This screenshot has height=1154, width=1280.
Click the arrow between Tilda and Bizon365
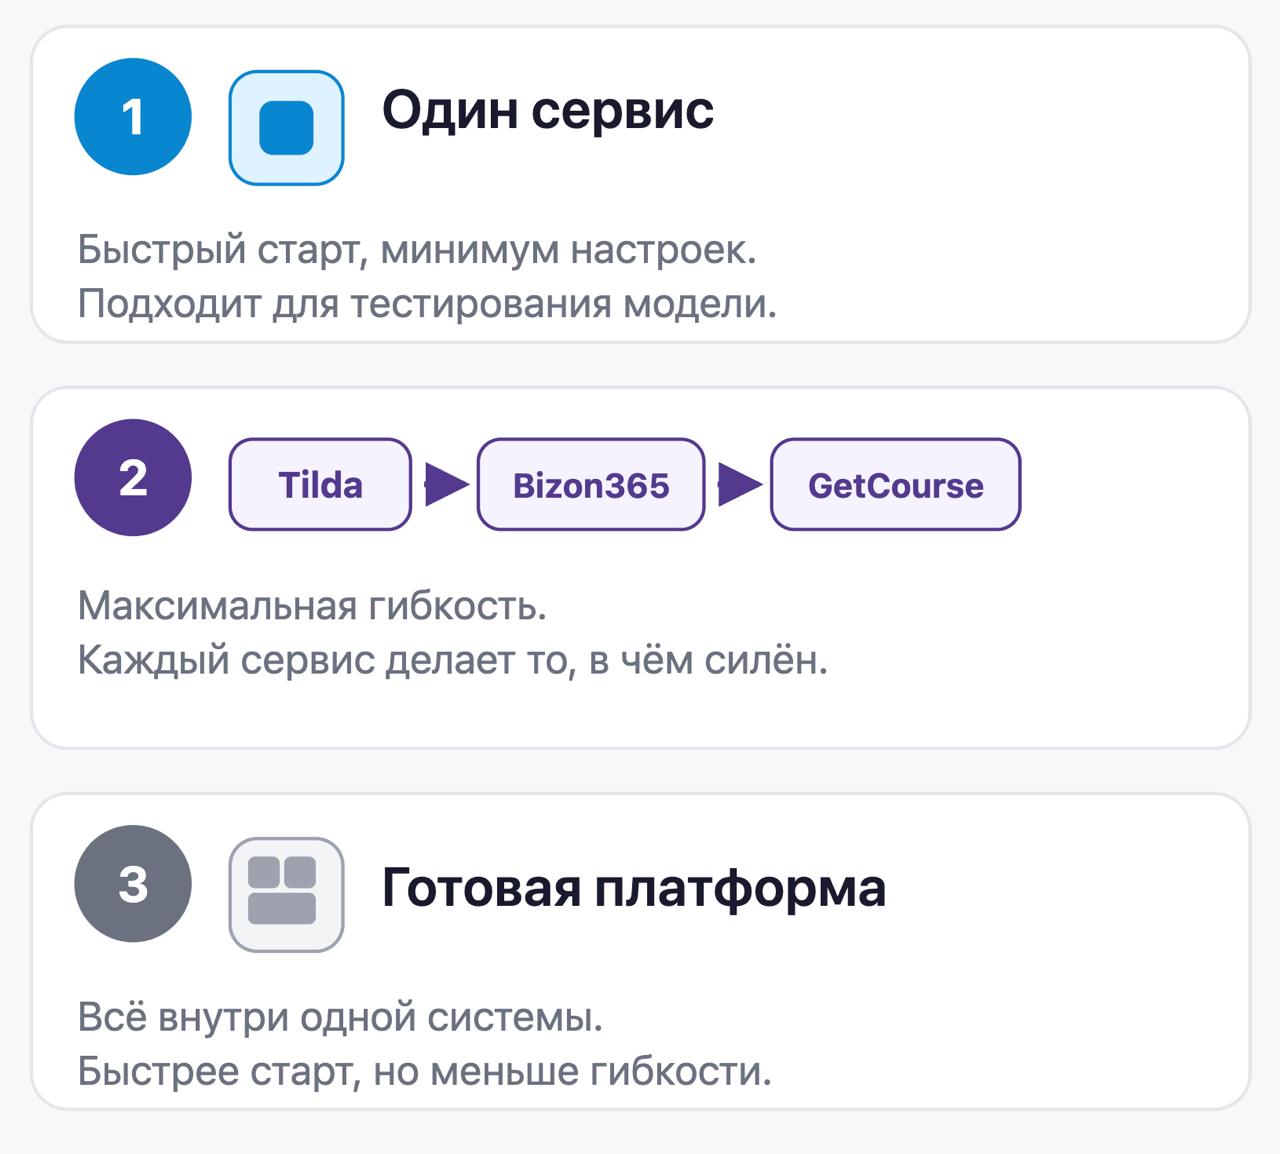445,485
